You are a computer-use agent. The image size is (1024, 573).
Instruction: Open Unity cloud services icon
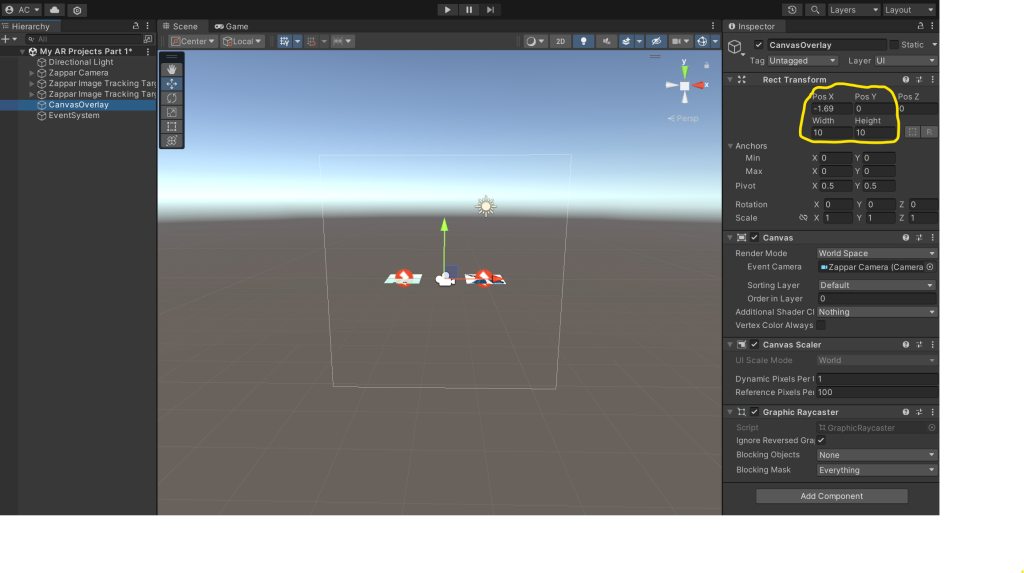(x=54, y=10)
